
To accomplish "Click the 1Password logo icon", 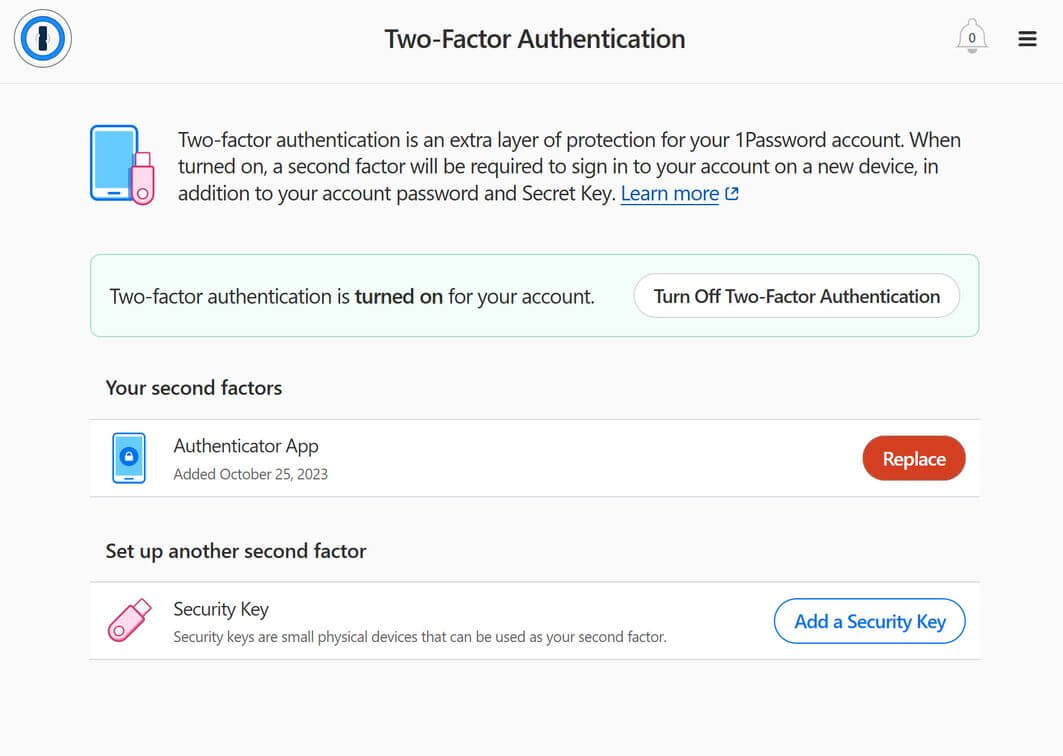I will [x=43, y=39].
